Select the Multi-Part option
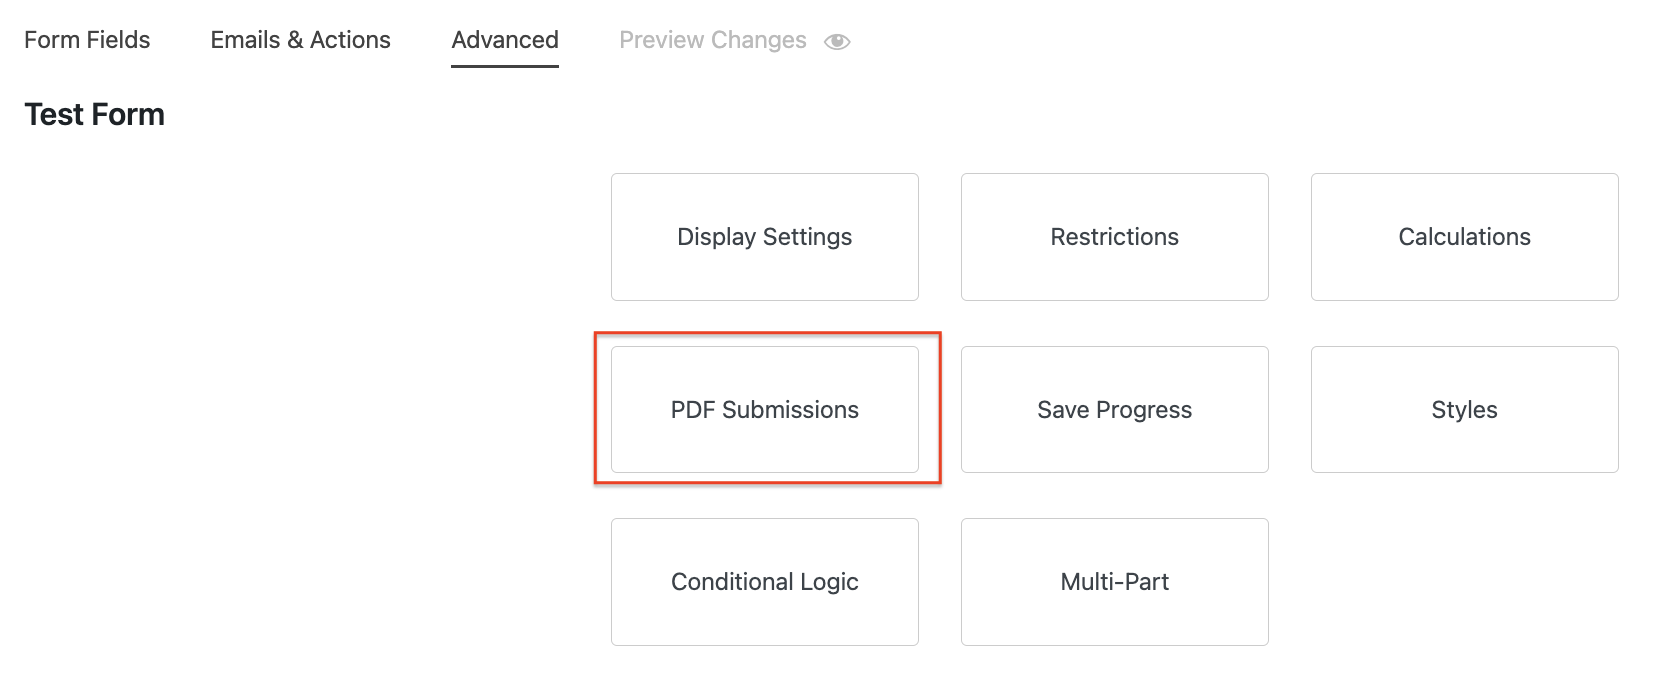The height and width of the screenshot is (688, 1658). (x=1114, y=581)
